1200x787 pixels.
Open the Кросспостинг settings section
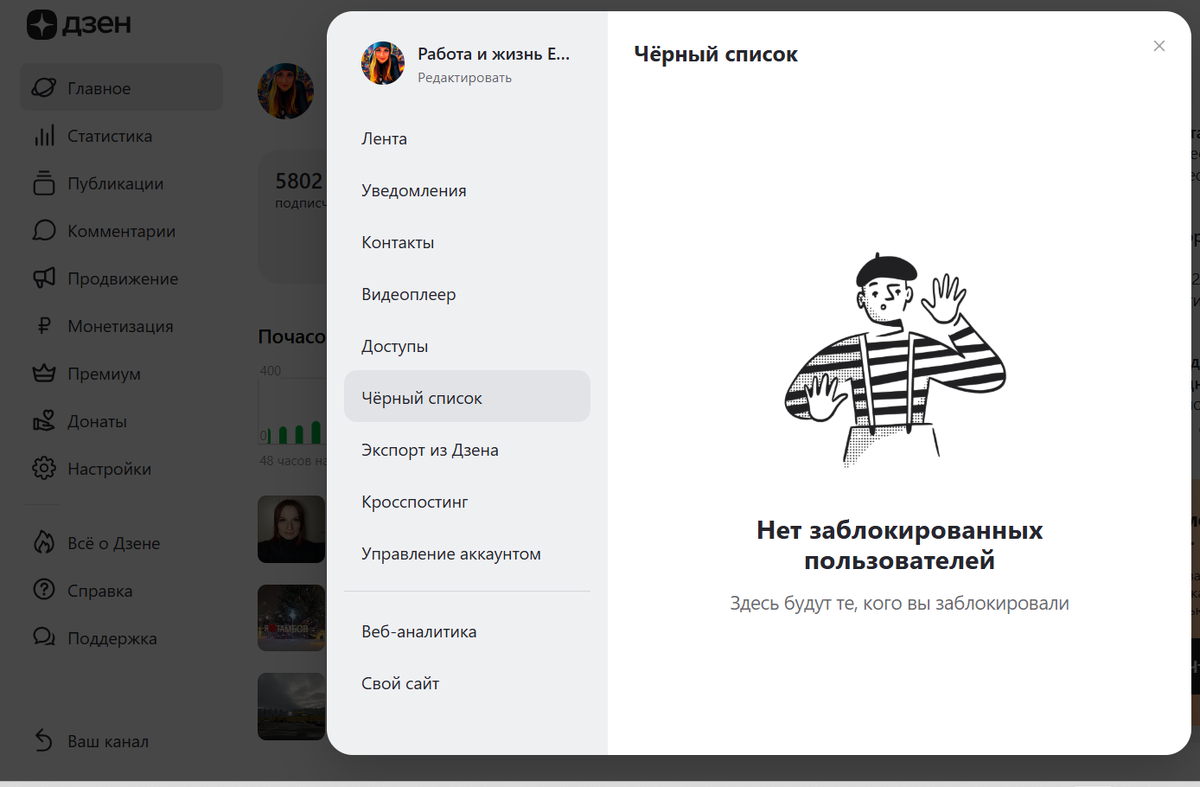(x=467, y=502)
